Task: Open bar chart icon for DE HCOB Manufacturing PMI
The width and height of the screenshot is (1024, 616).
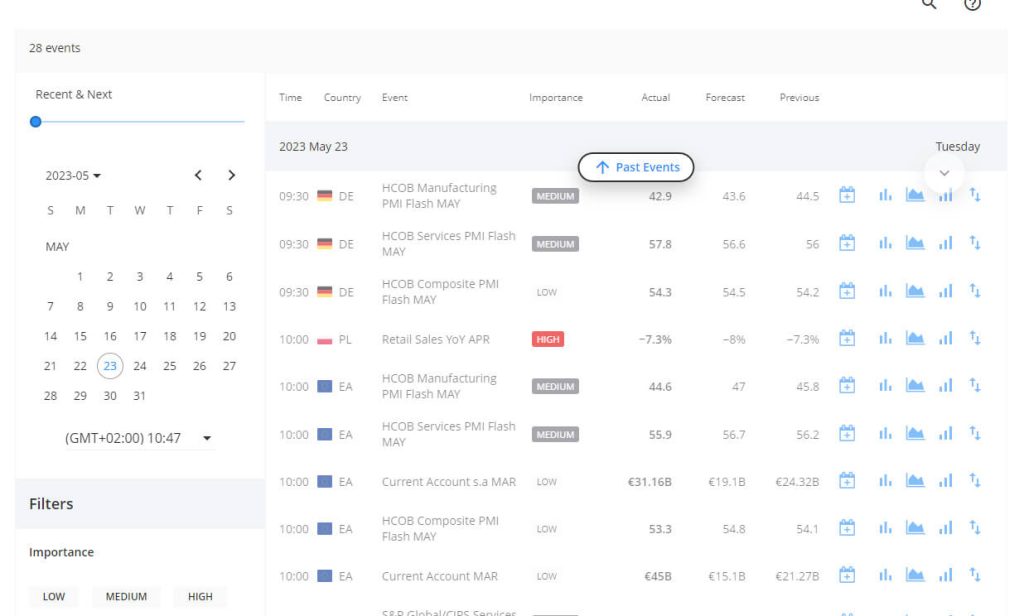Action: point(885,195)
